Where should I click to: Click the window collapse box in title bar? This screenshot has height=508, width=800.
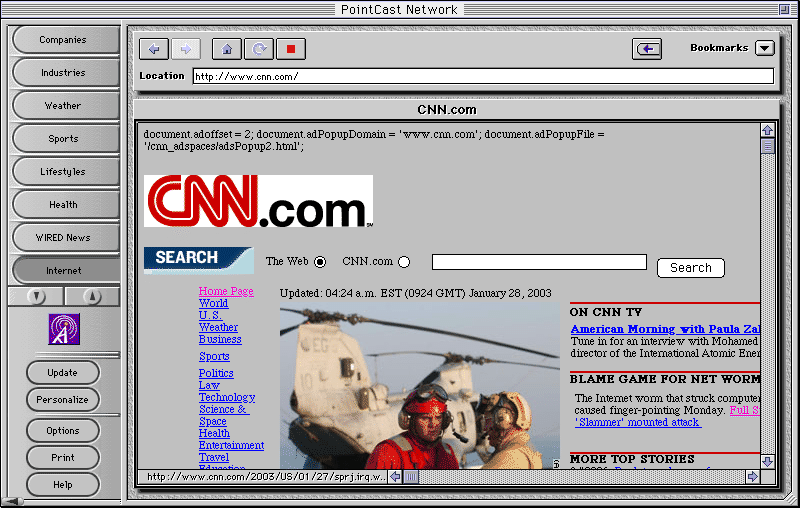tap(784, 9)
